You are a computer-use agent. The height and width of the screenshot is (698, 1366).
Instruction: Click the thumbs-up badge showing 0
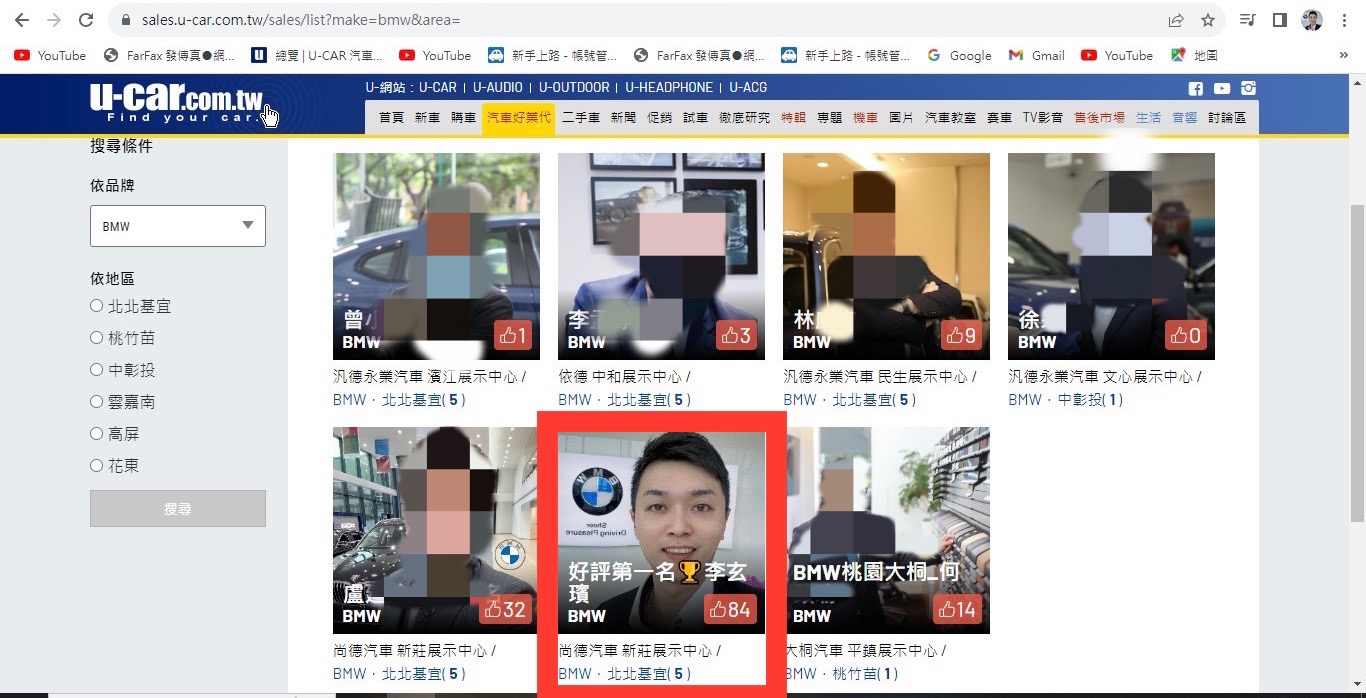[1186, 336]
